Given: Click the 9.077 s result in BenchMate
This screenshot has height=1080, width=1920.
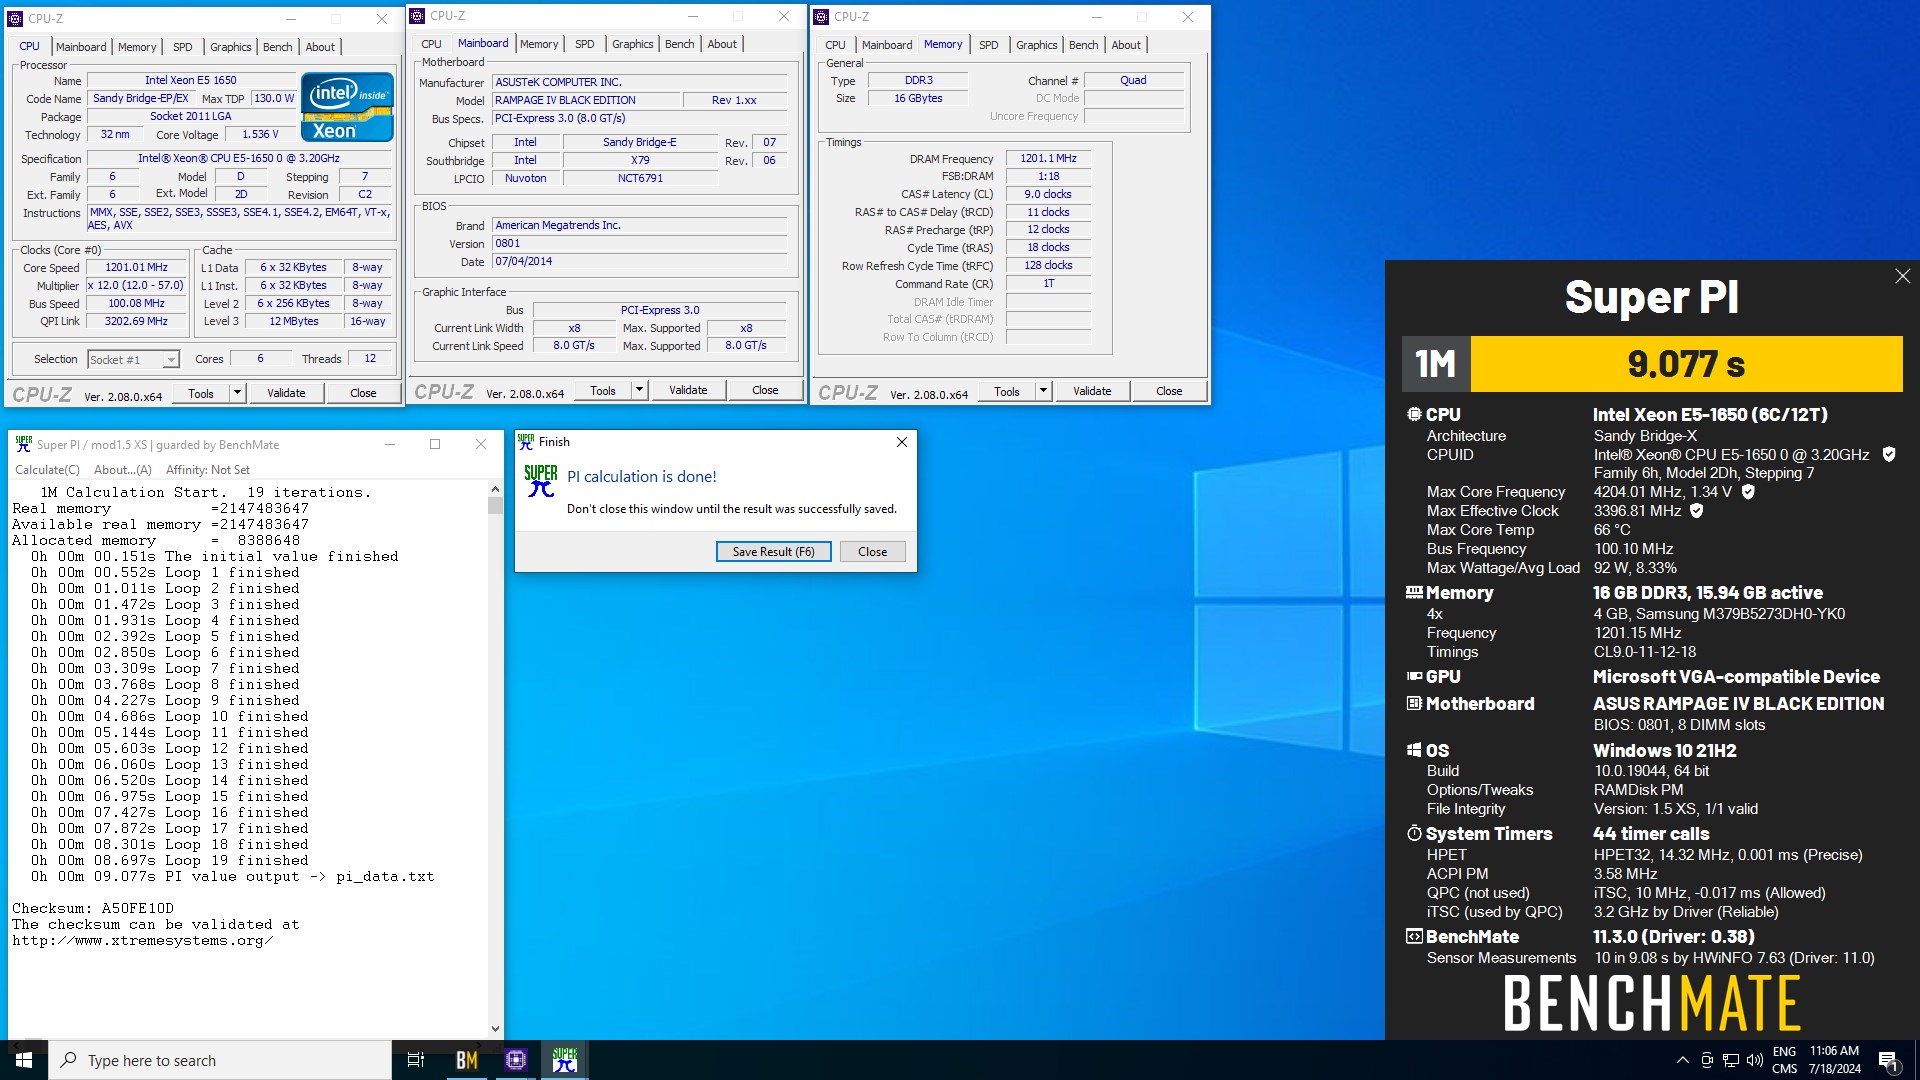Looking at the screenshot, I should [1686, 364].
